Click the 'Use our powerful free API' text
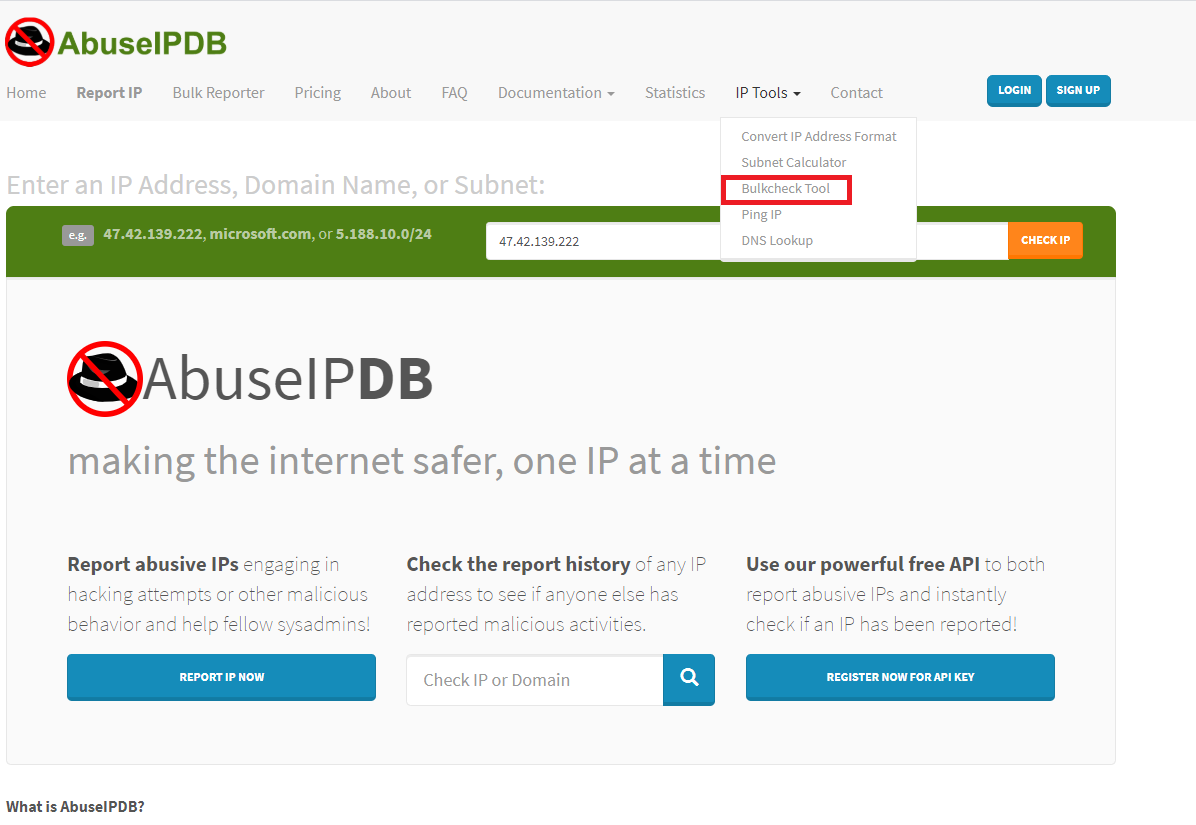This screenshot has height=825, width=1196. pyautogui.click(x=863, y=564)
